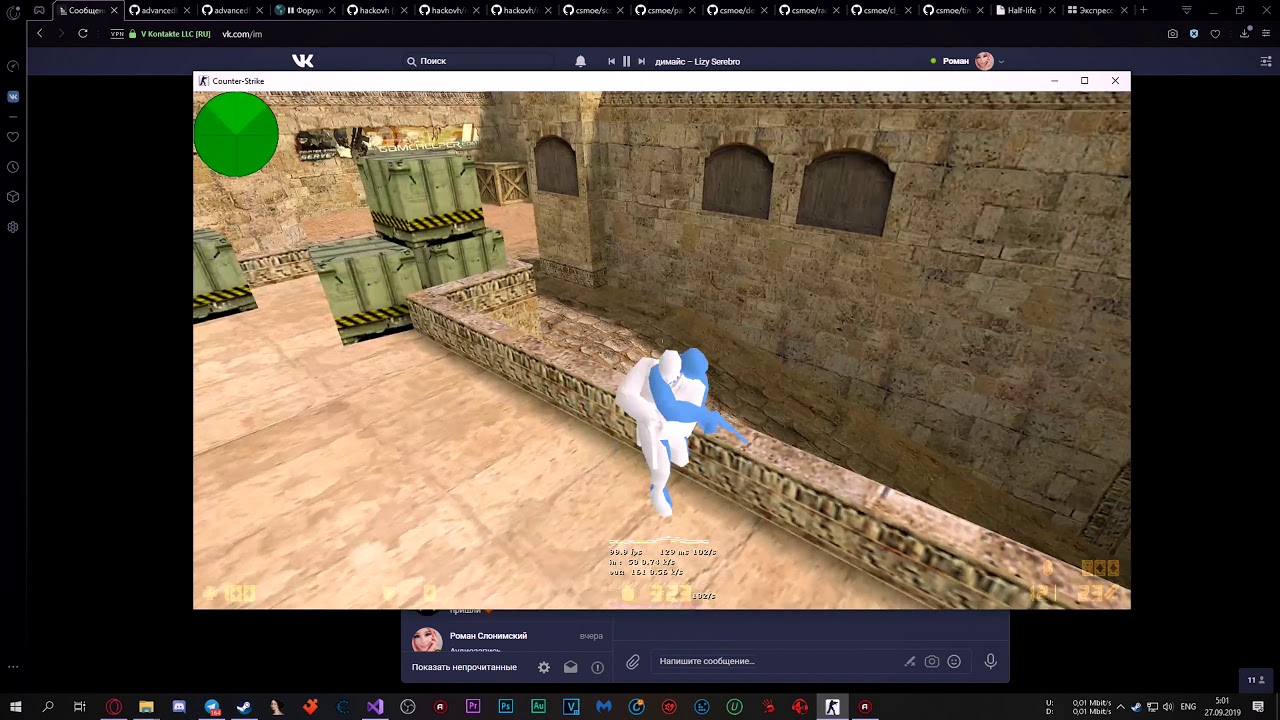The width and height of the screenshot is (1280, 720).
Task: Skip to next track in VK player
Action: [641, 61]
